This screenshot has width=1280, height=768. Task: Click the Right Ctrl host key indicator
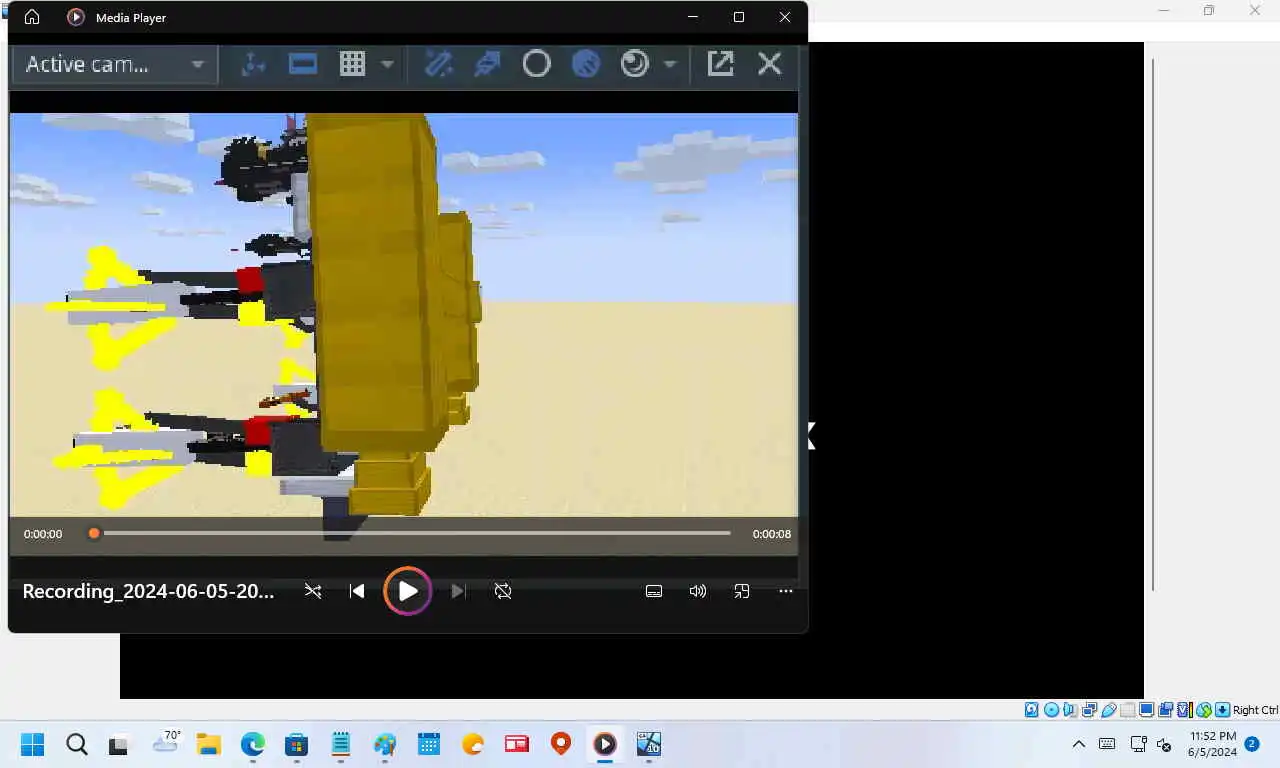click(1255, 710)
